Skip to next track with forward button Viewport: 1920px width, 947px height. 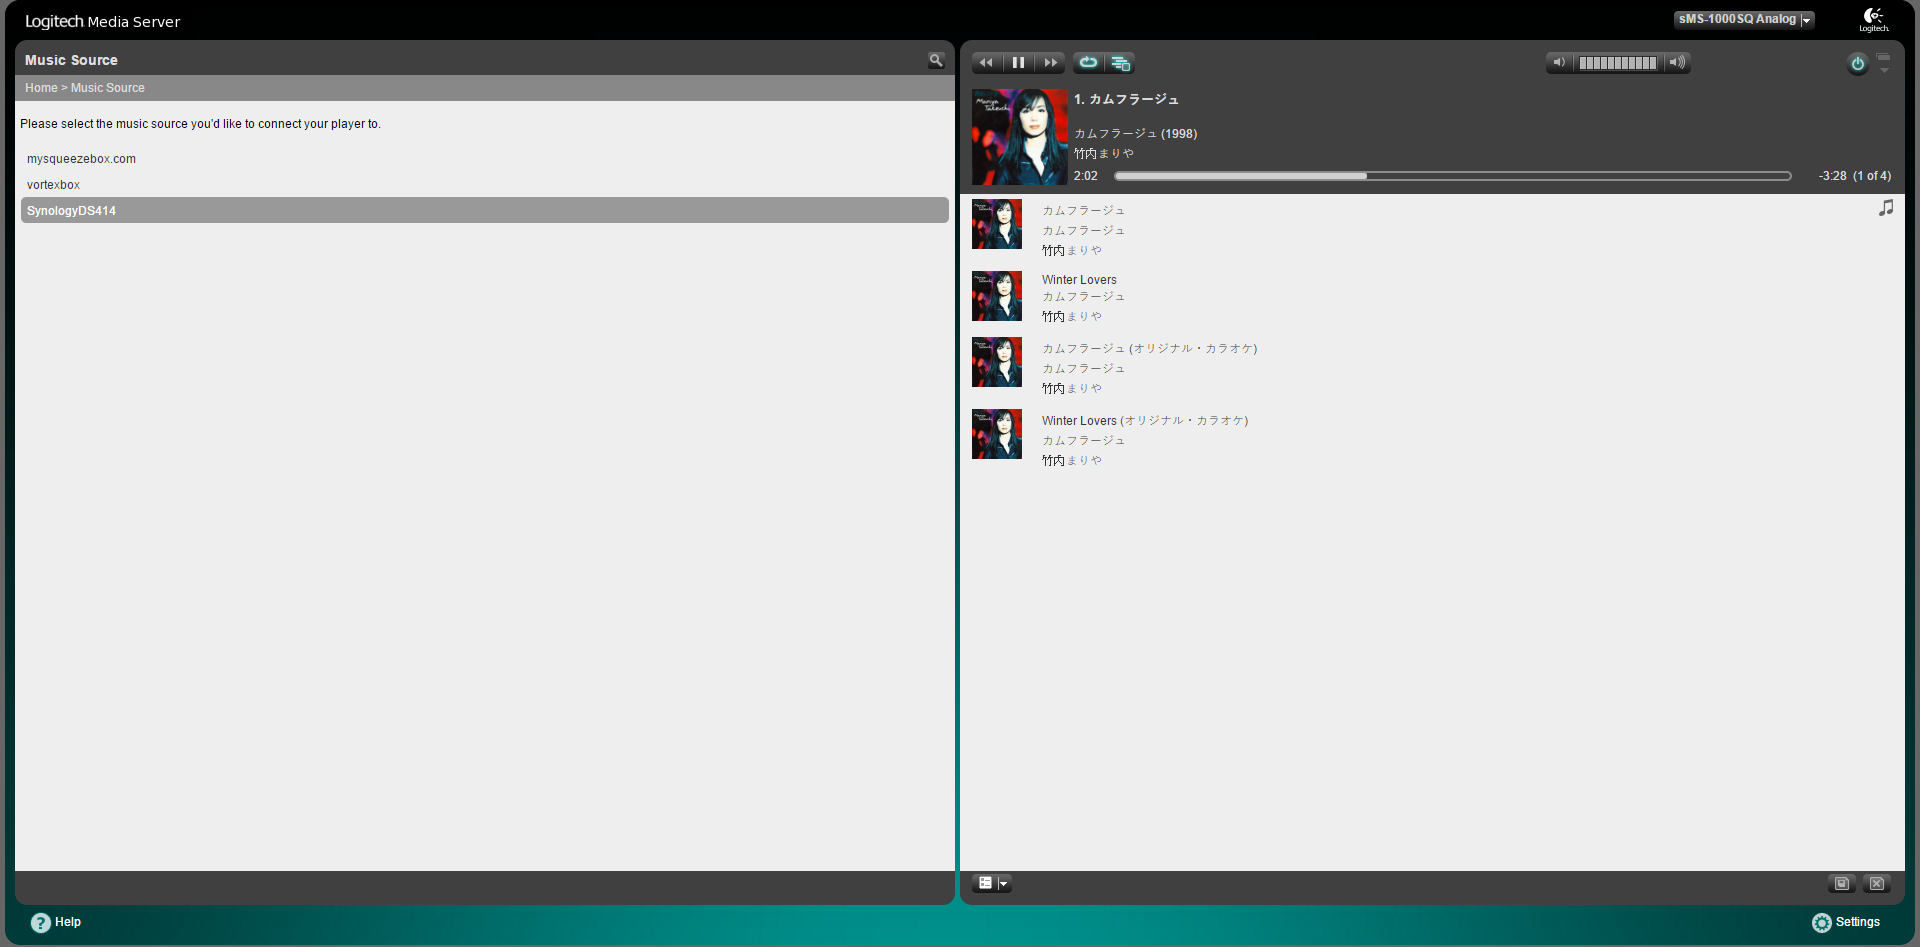pos(1050,63)
